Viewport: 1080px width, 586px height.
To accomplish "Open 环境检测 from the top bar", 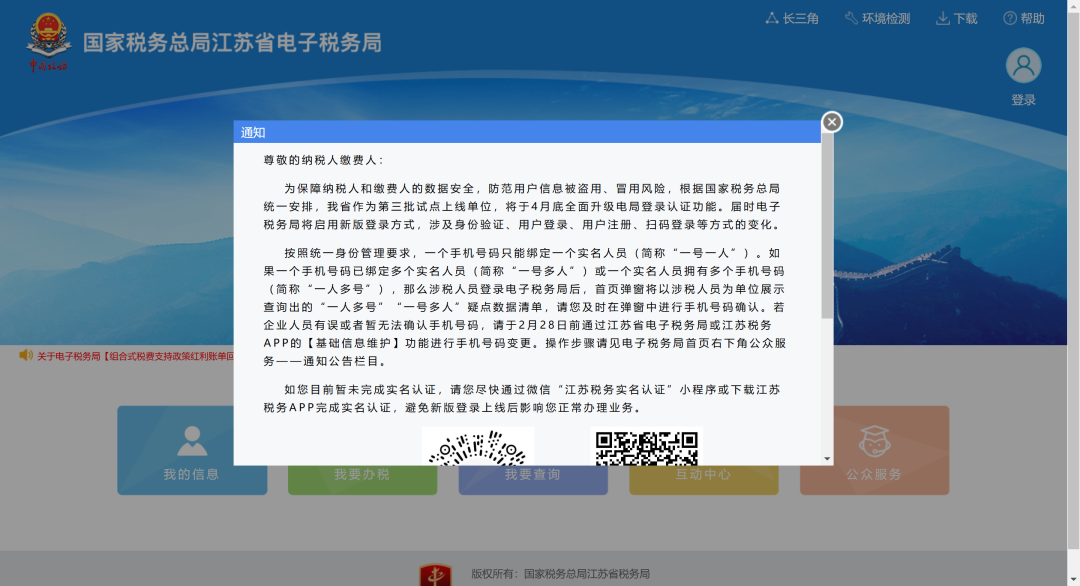I will click(878, 19).
